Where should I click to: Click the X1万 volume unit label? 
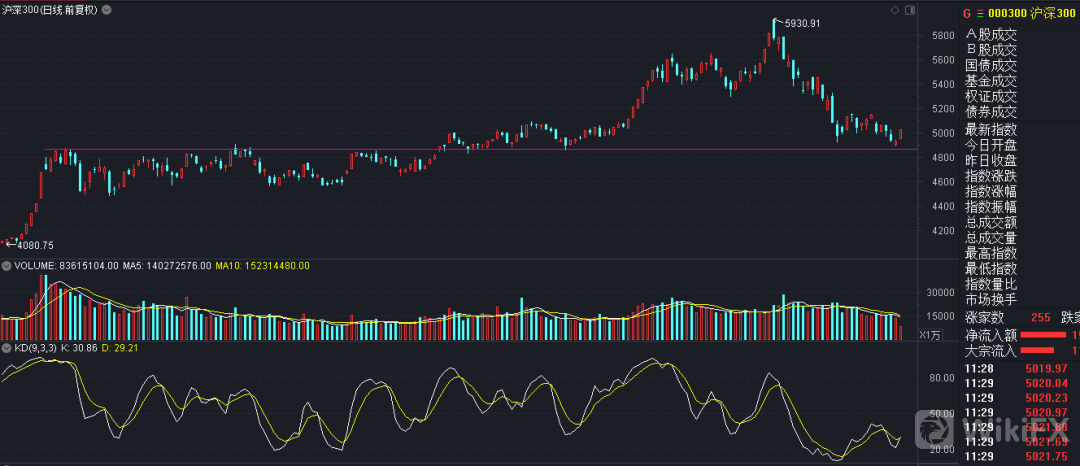tap(930, 334)
